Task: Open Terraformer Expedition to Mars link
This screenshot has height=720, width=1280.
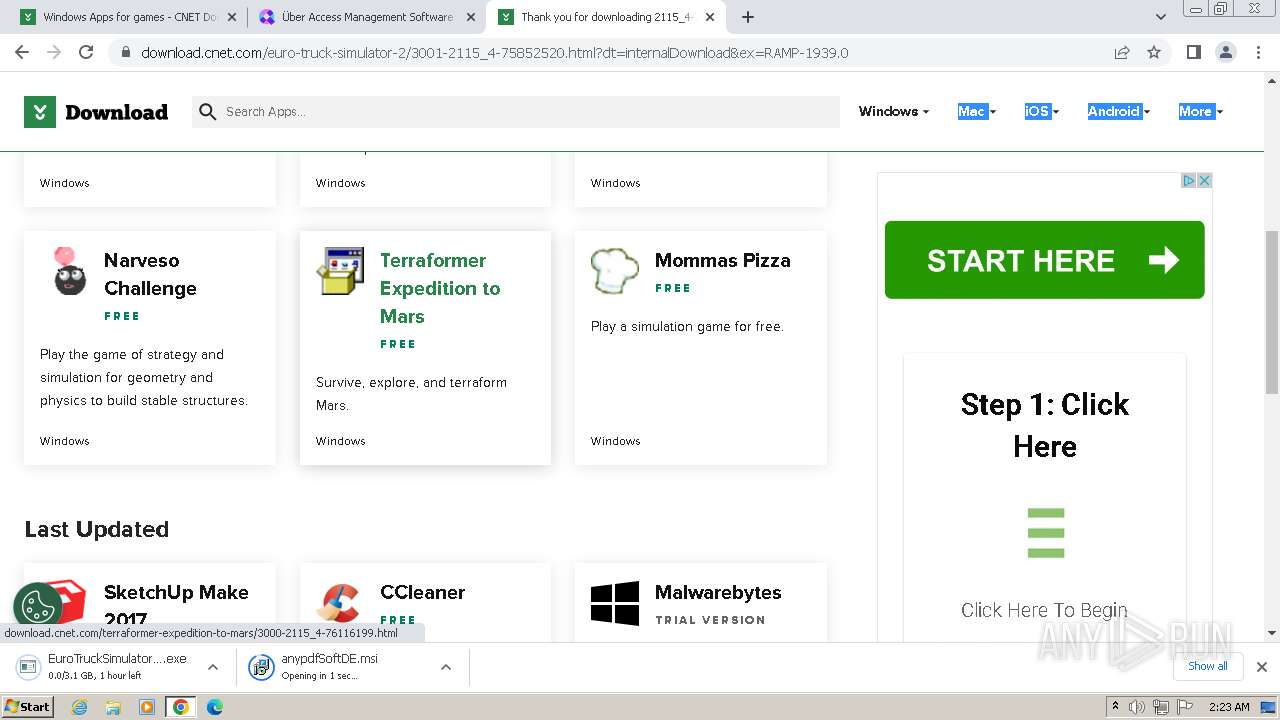Action: click(440, 288)
